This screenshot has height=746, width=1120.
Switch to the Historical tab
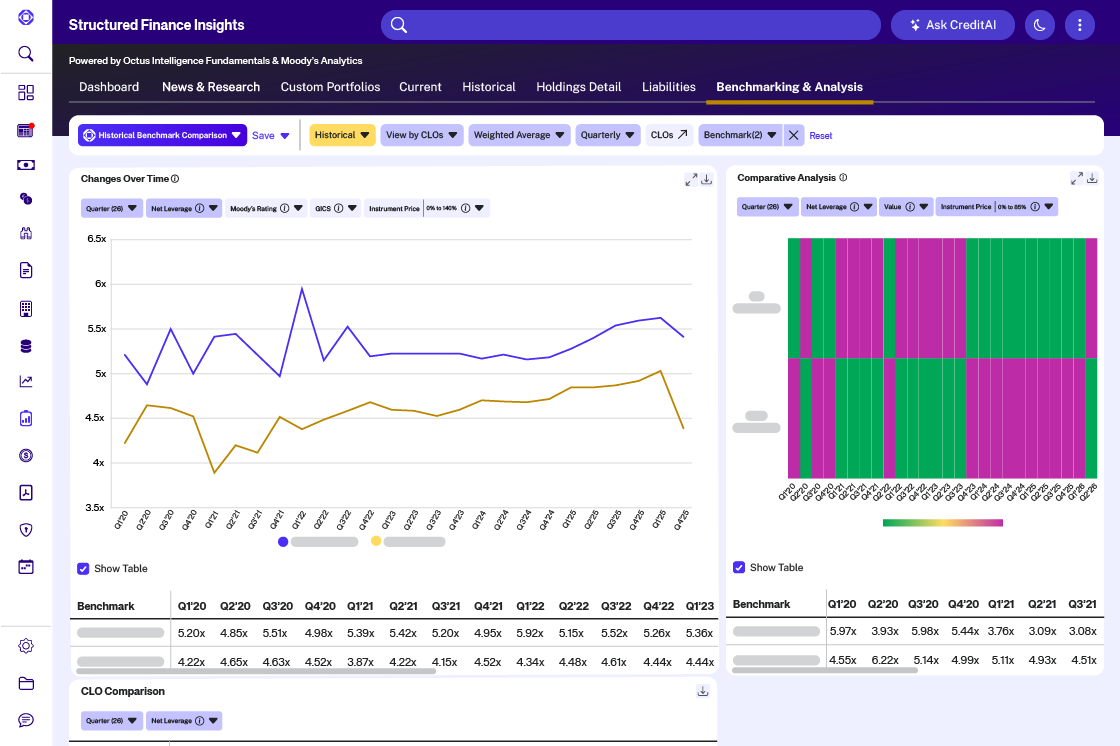click(489, 87)
